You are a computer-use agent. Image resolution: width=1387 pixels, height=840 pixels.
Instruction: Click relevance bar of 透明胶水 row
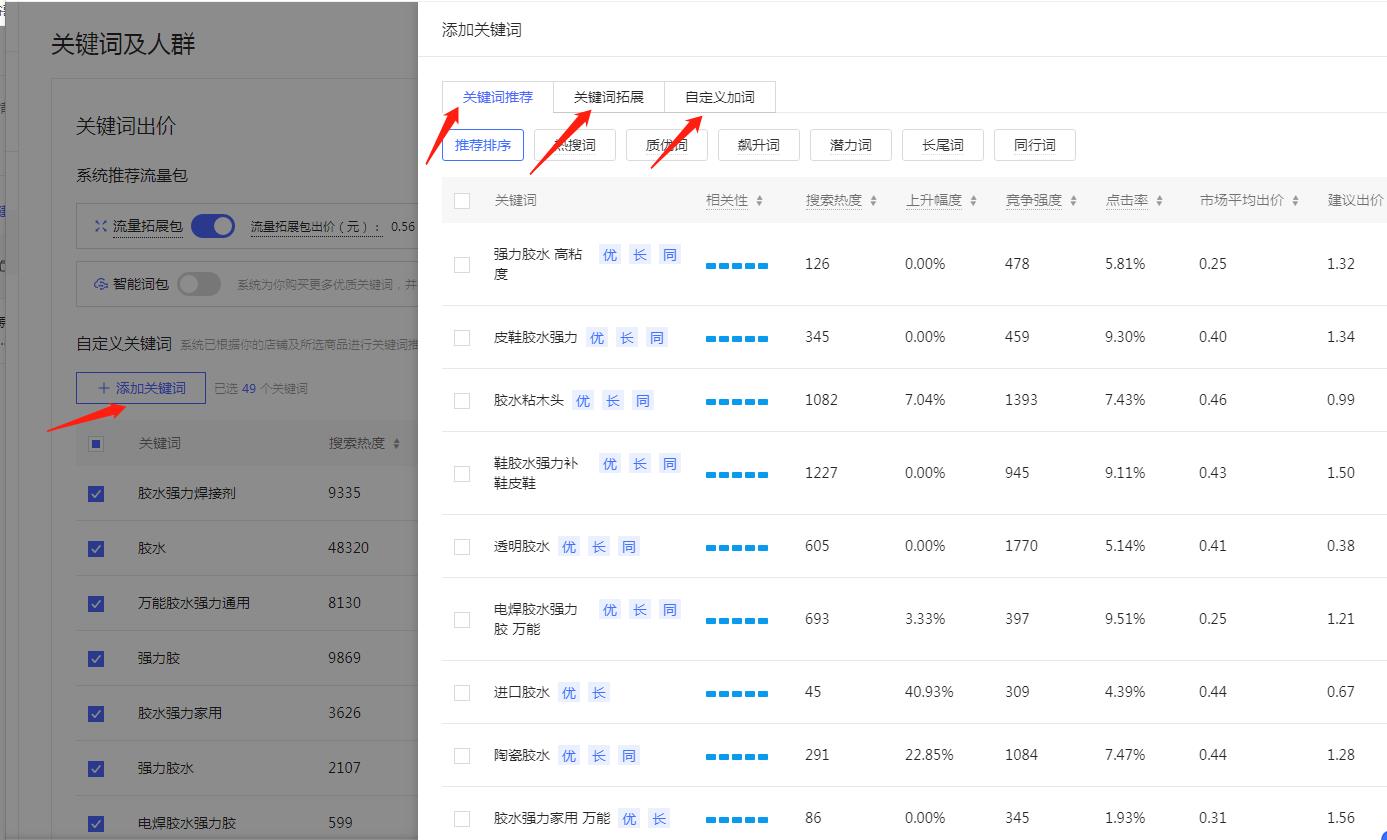pos(737,548)
